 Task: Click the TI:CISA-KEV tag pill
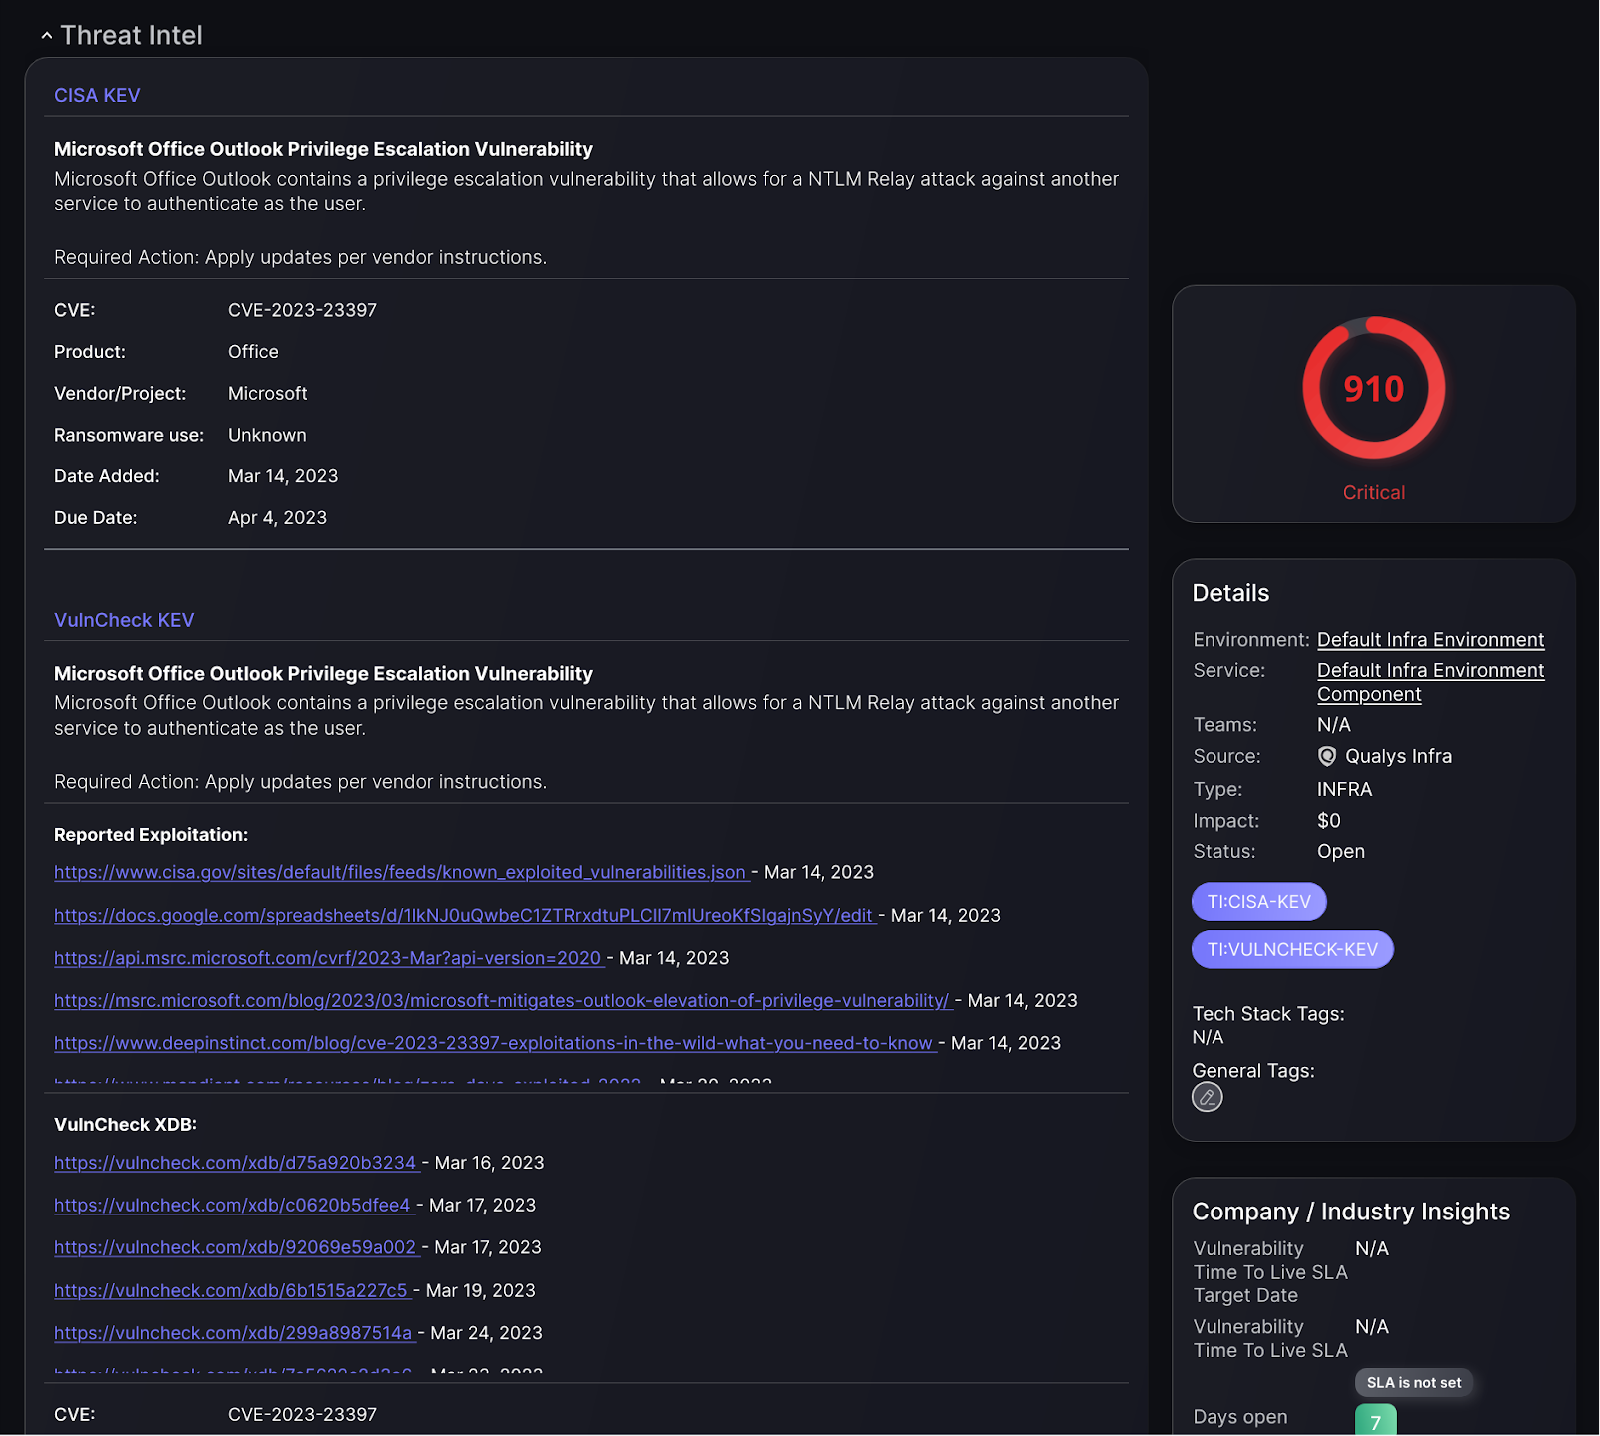tap(1259, 902)
